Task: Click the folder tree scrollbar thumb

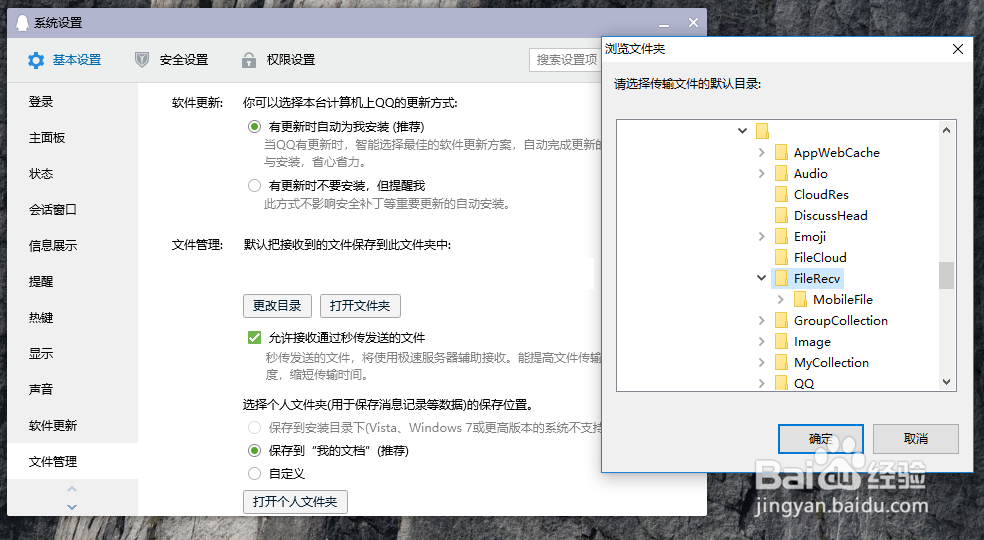Action: (946, 276)
